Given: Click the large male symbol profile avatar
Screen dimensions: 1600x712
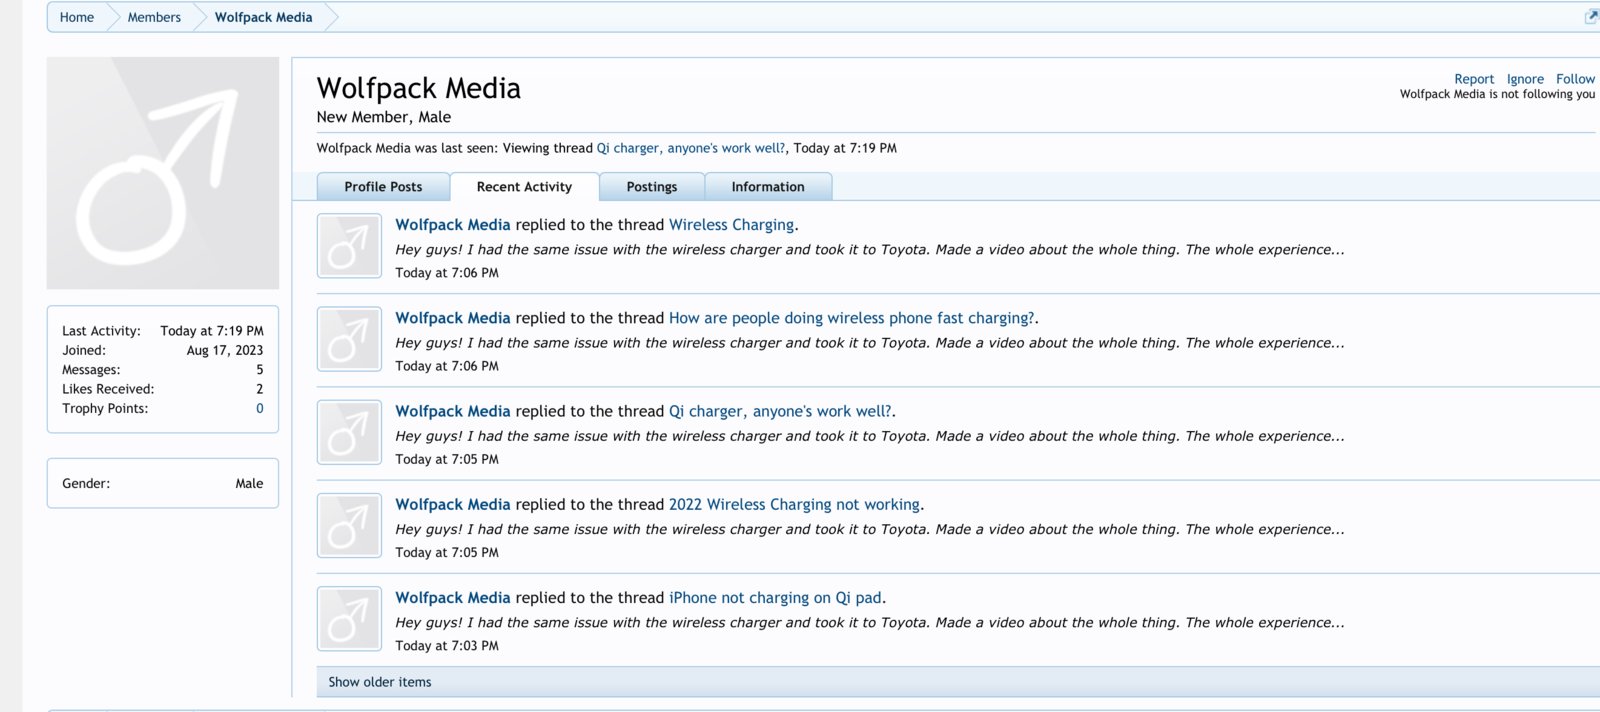Looking at the screenshot, I should [x=162, y=173].
